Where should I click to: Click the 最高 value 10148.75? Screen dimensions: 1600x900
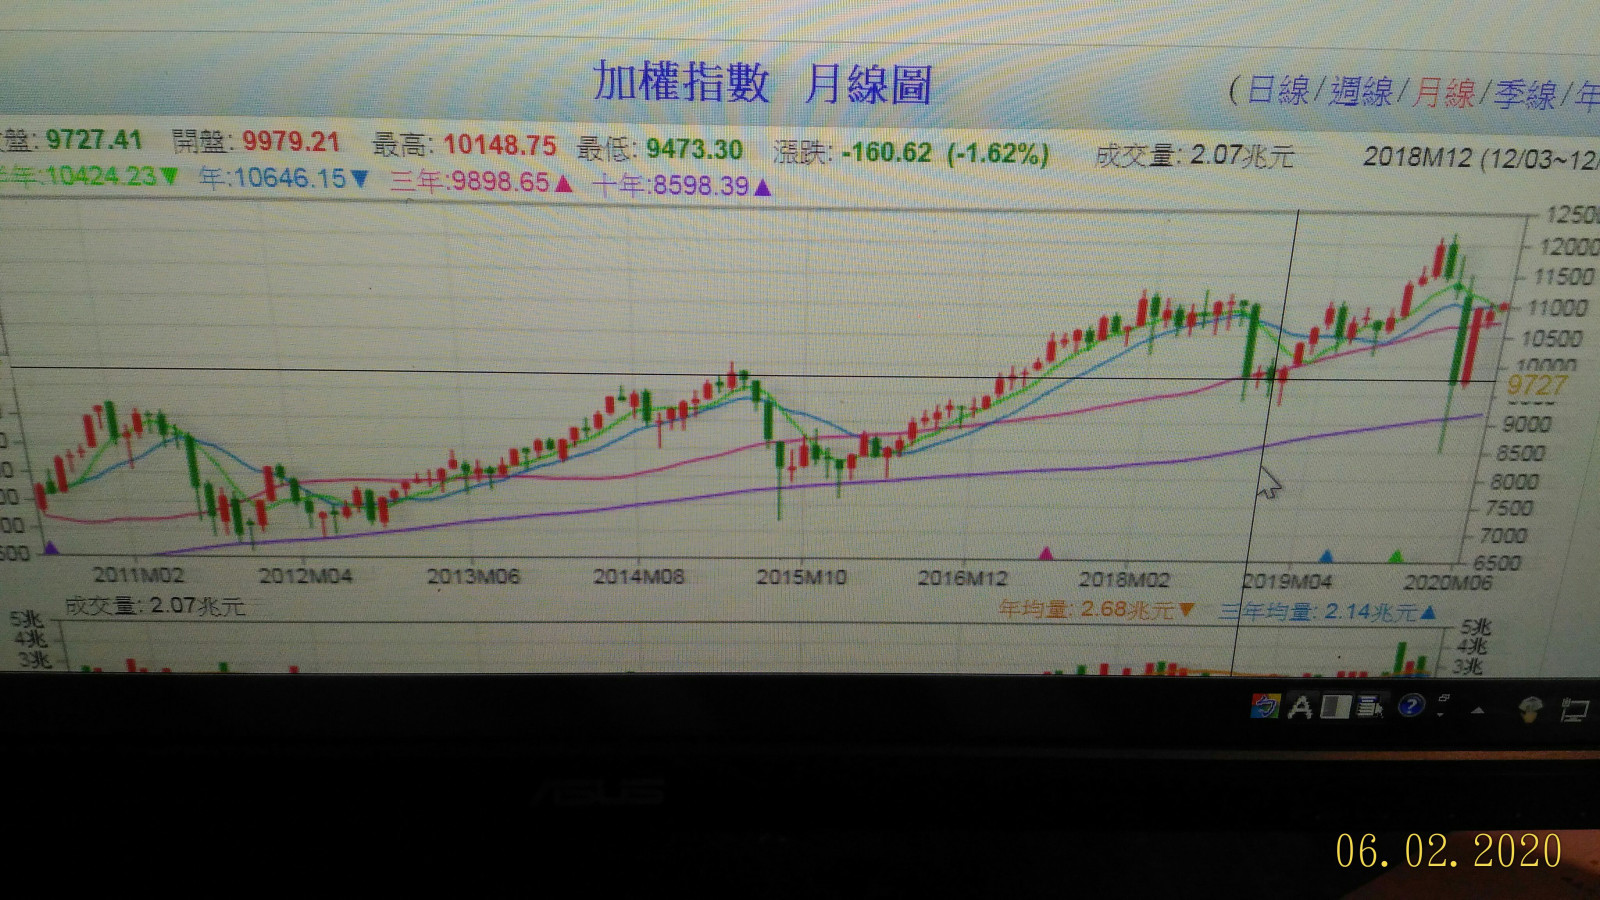point(499,145)
